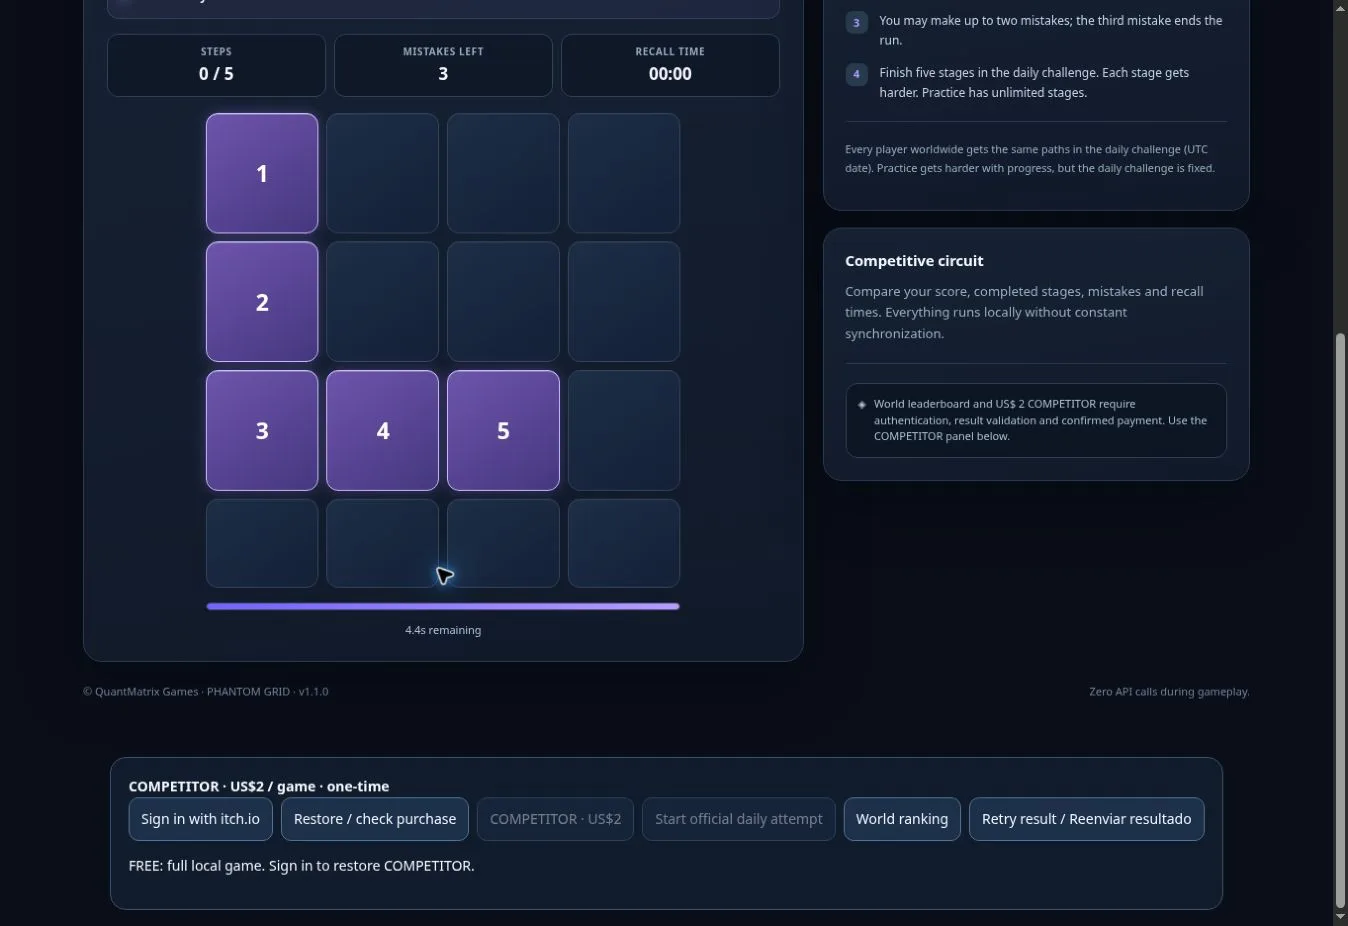The width and height of the screenshot is (1348, 926).
Task: Click the scrollbar down arrow
Action: [x=1341, y=916]
